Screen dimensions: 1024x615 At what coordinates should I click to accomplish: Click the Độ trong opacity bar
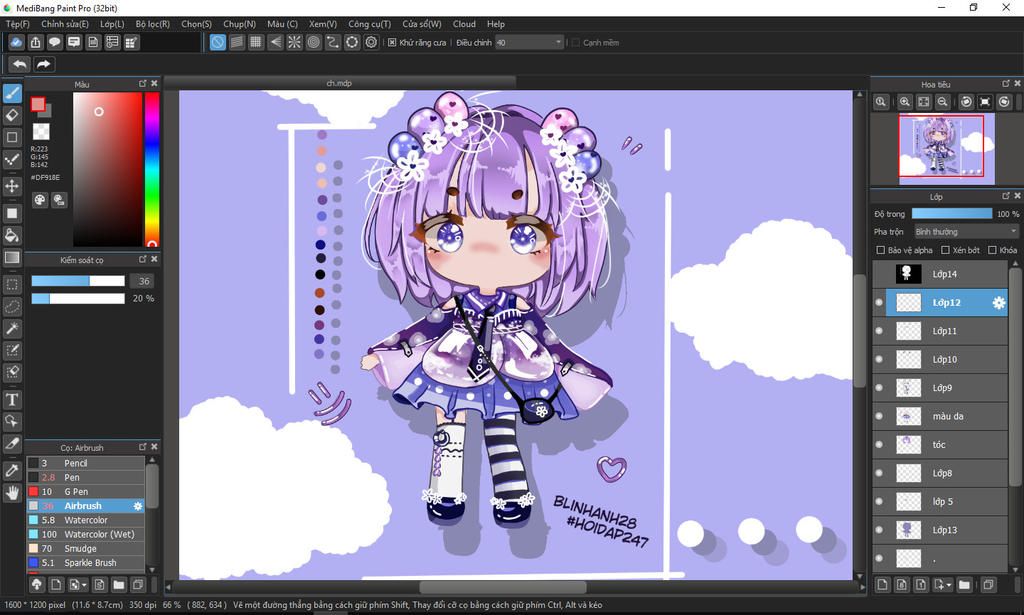tap(952, 213)
